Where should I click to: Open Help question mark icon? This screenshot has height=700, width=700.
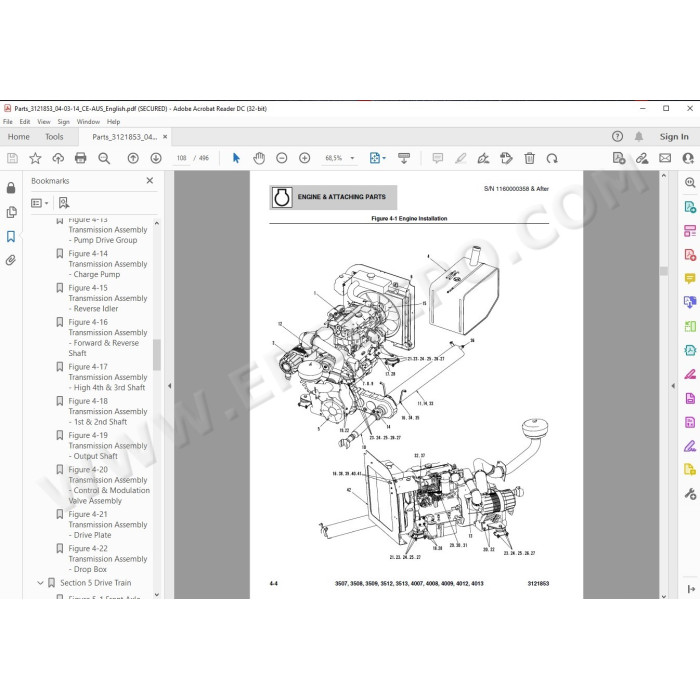pos(617,137)
